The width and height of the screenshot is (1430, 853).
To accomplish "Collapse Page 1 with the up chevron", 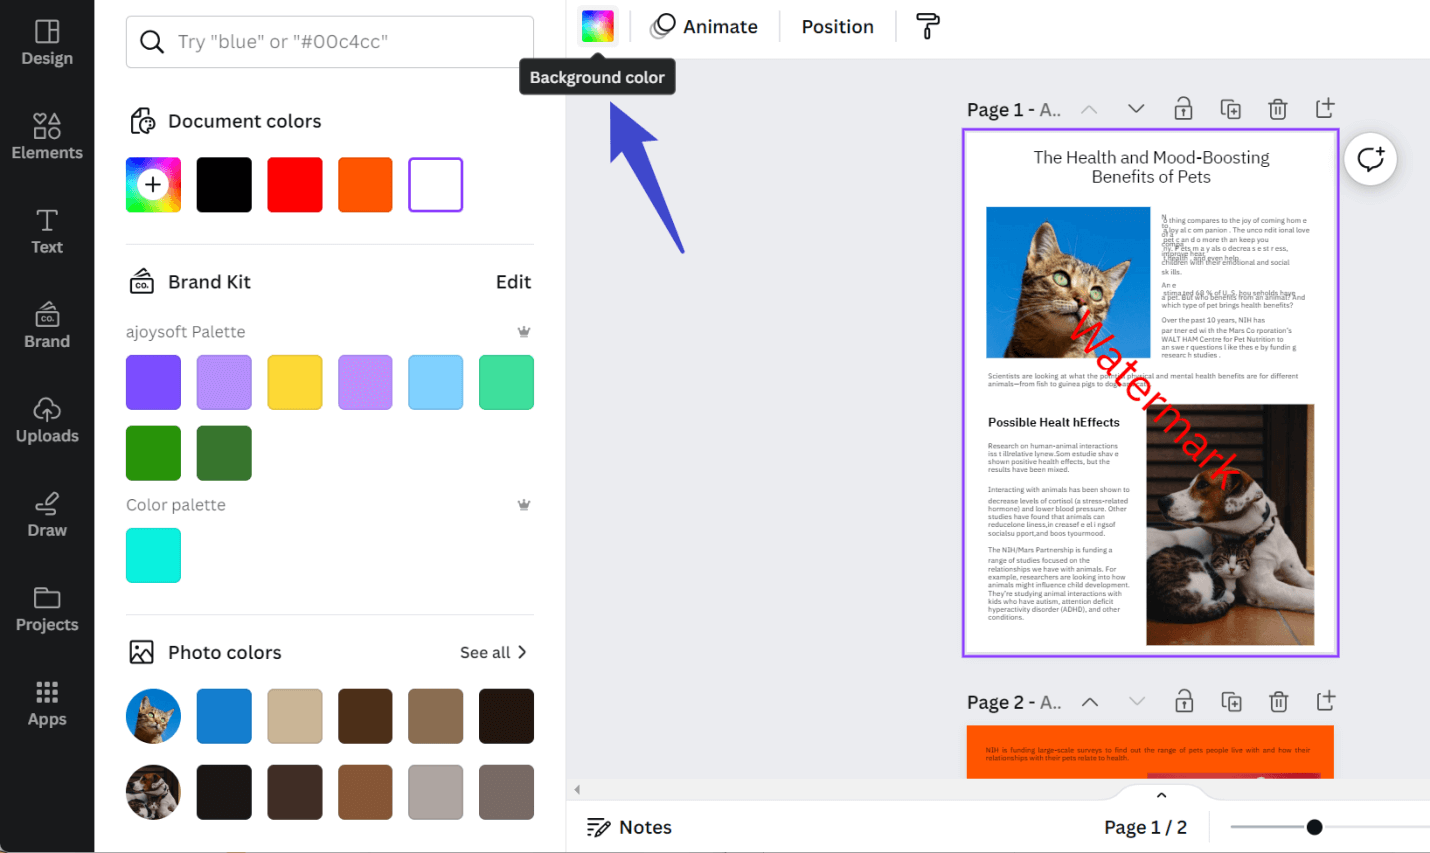I will pyautogui.click(x=1088, y=109).
